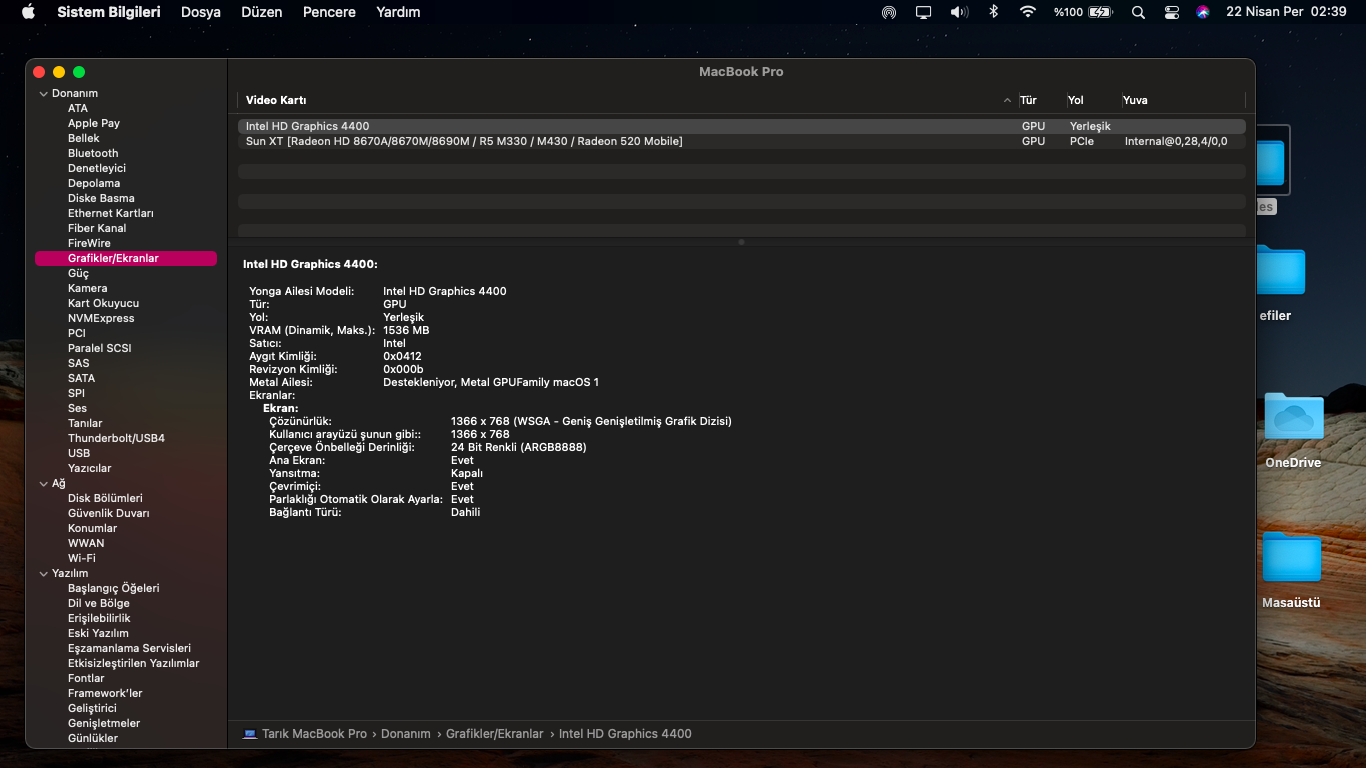Collapse the Donanım section in sidebar
1366x768 pixels.
pyautogui.click(x=43, y=94)
